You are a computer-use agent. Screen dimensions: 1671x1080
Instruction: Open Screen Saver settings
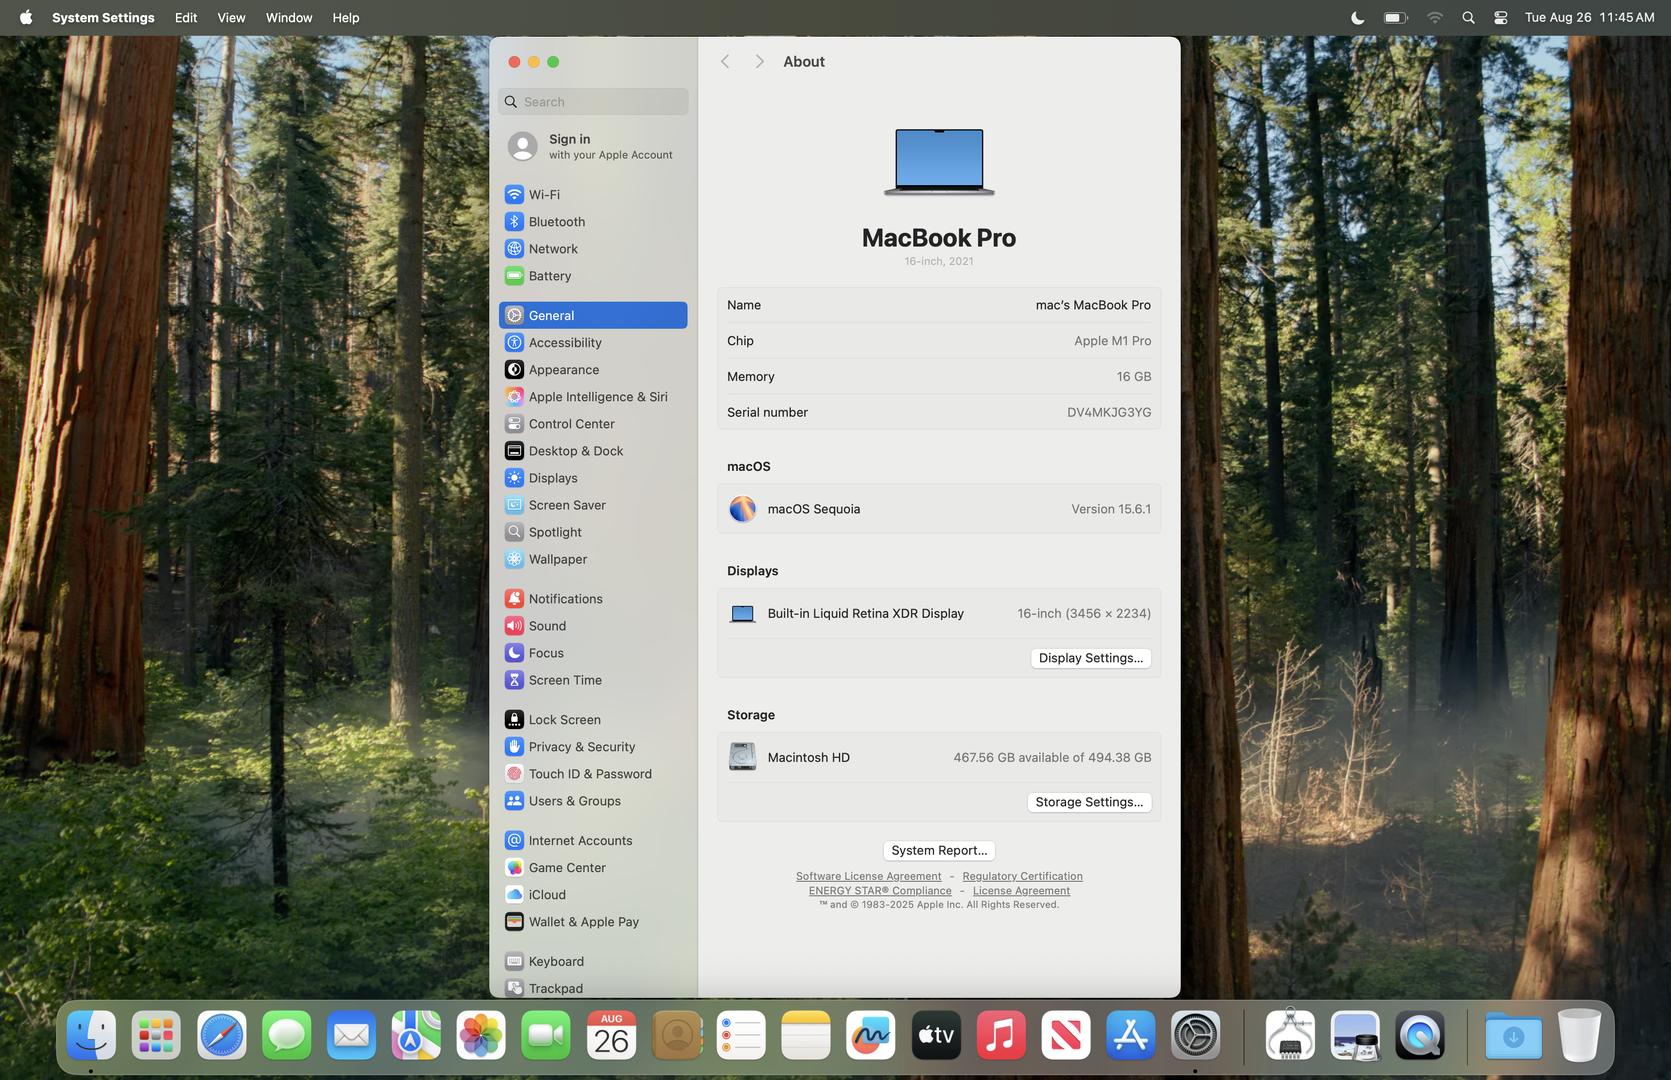[593, 504]
